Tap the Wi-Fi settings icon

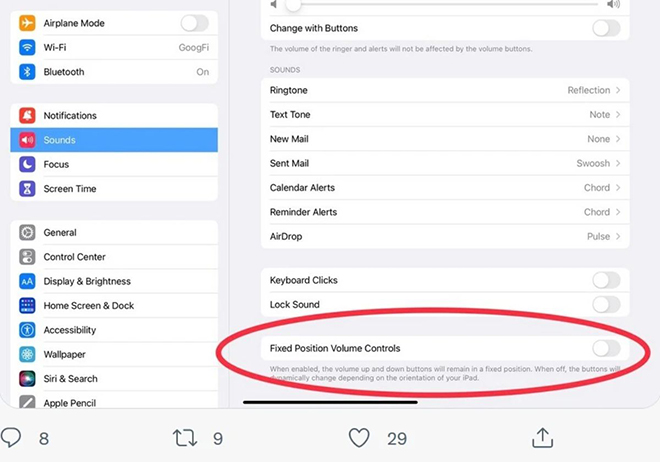coord(27,47)
